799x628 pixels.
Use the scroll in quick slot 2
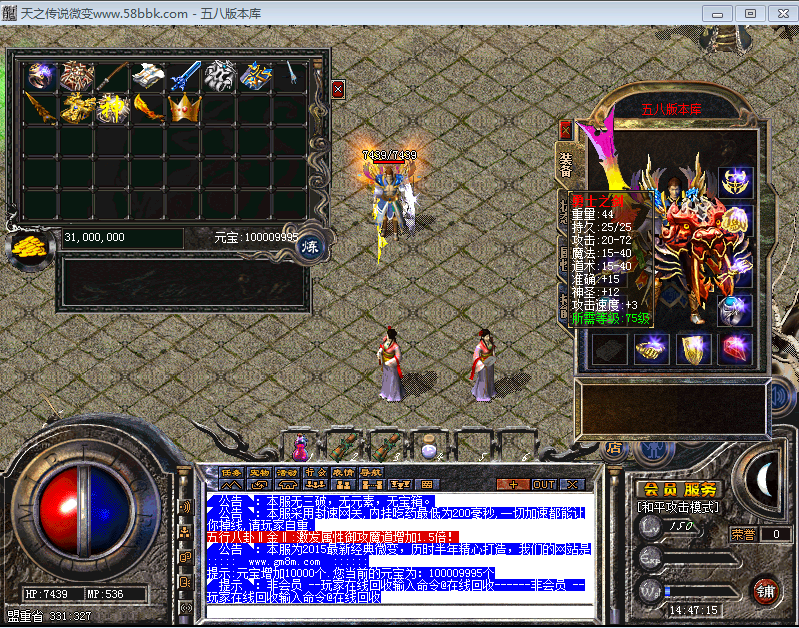tap(343, 448)
